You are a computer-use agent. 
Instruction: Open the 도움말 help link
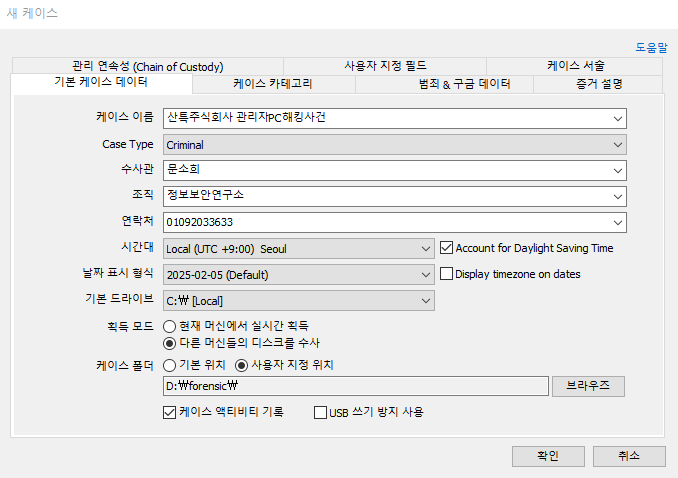pyautogui.click(x=651, y=47)
